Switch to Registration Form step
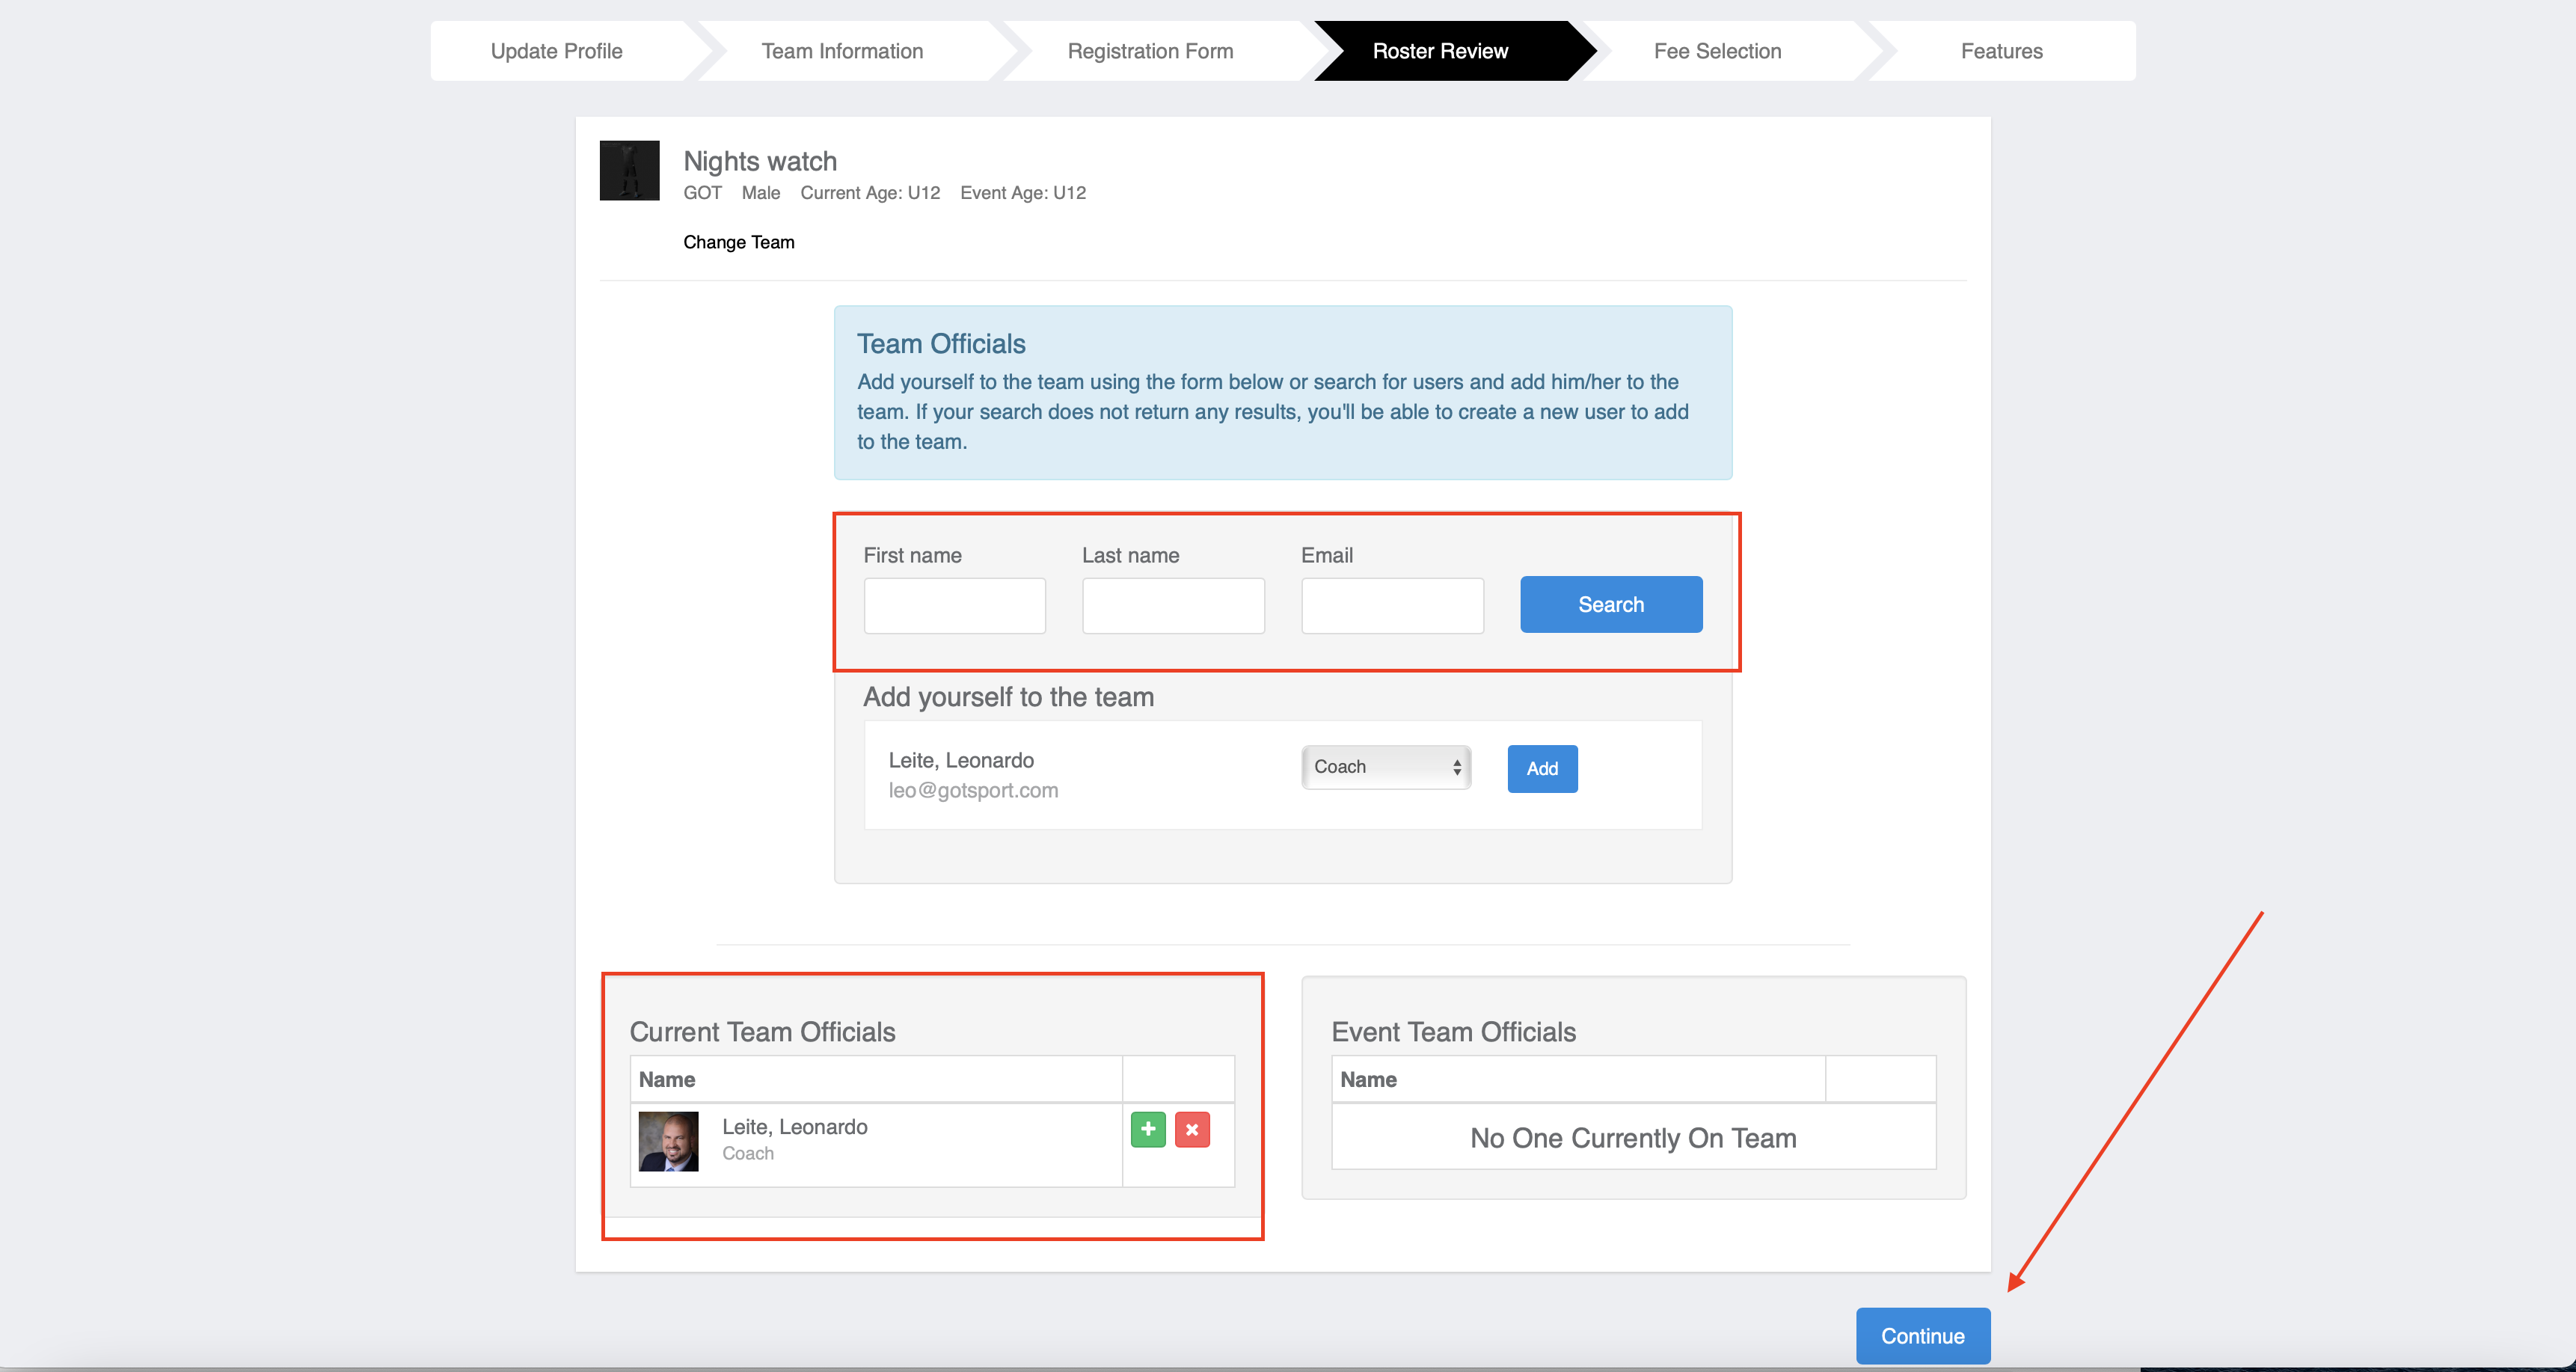 click(x=1150, y=51)
